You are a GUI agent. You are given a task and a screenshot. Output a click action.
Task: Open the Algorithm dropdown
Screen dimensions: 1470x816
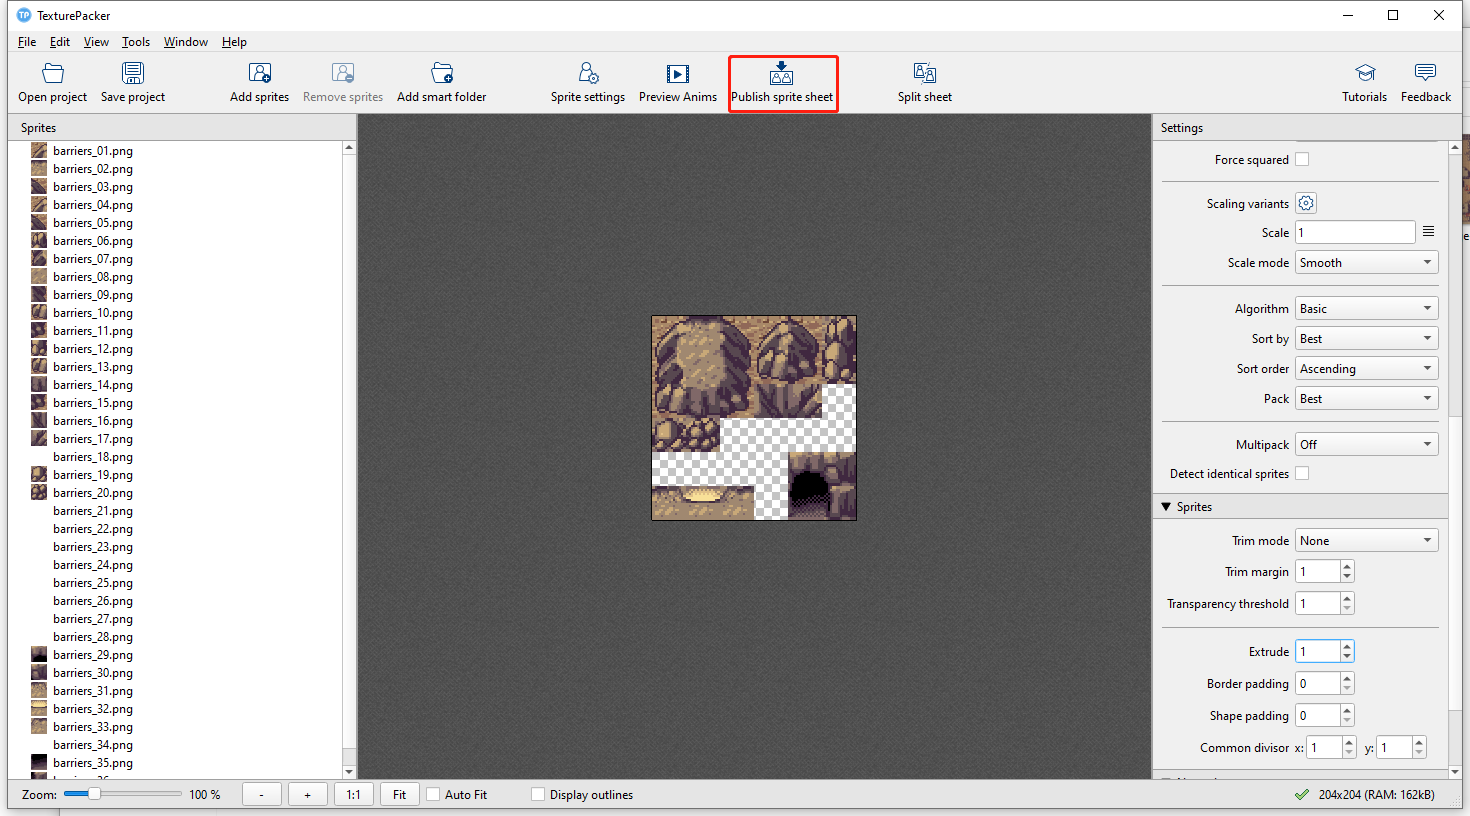tap(1367, 308)
